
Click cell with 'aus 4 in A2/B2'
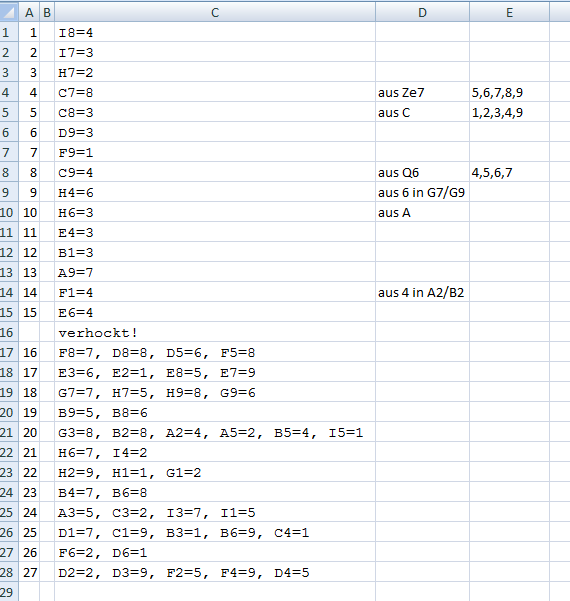tap(422, 292)
